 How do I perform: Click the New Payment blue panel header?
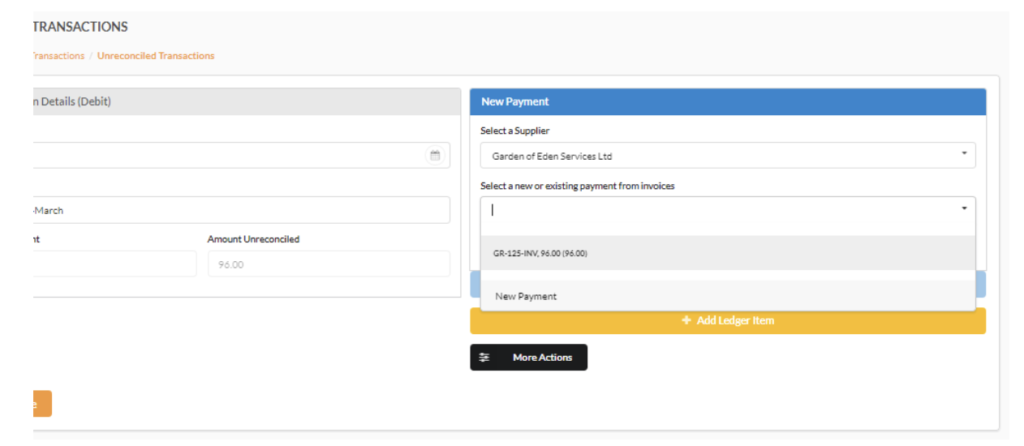727,102
